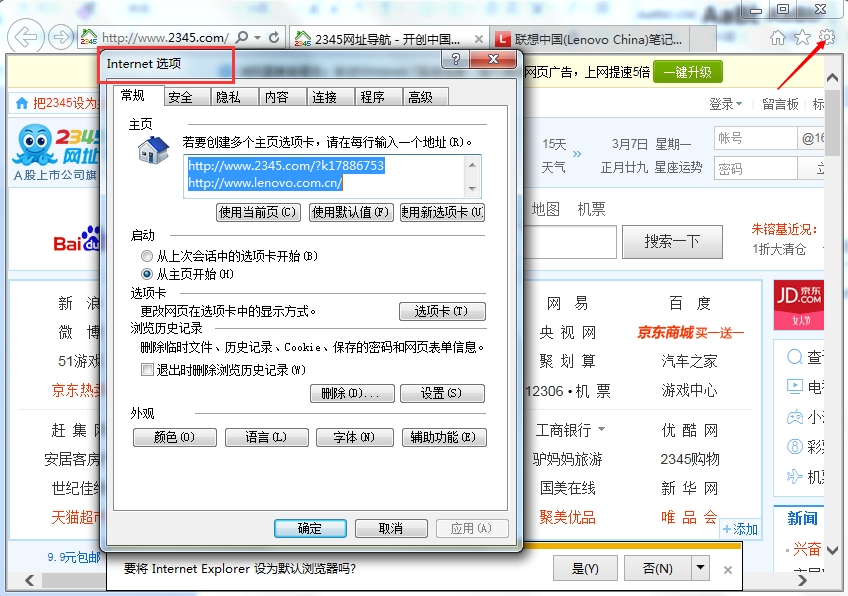Open the 辅助功能(E) button
Image resolution: width=848 pixels, height=596 pixels.
click(x=444, y=437)
